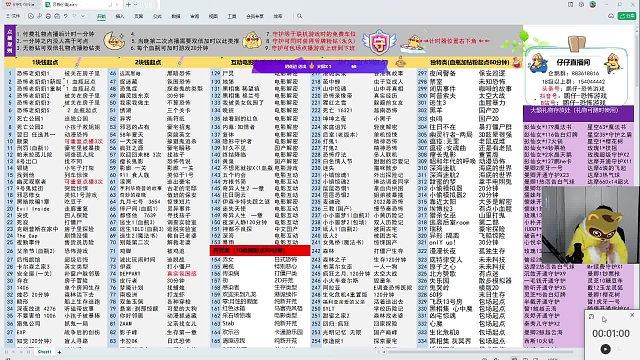This screenshot has width=640, height=360.
Task: Expand the arrow beside the new-tab plus
Action: tap(136, 4)
